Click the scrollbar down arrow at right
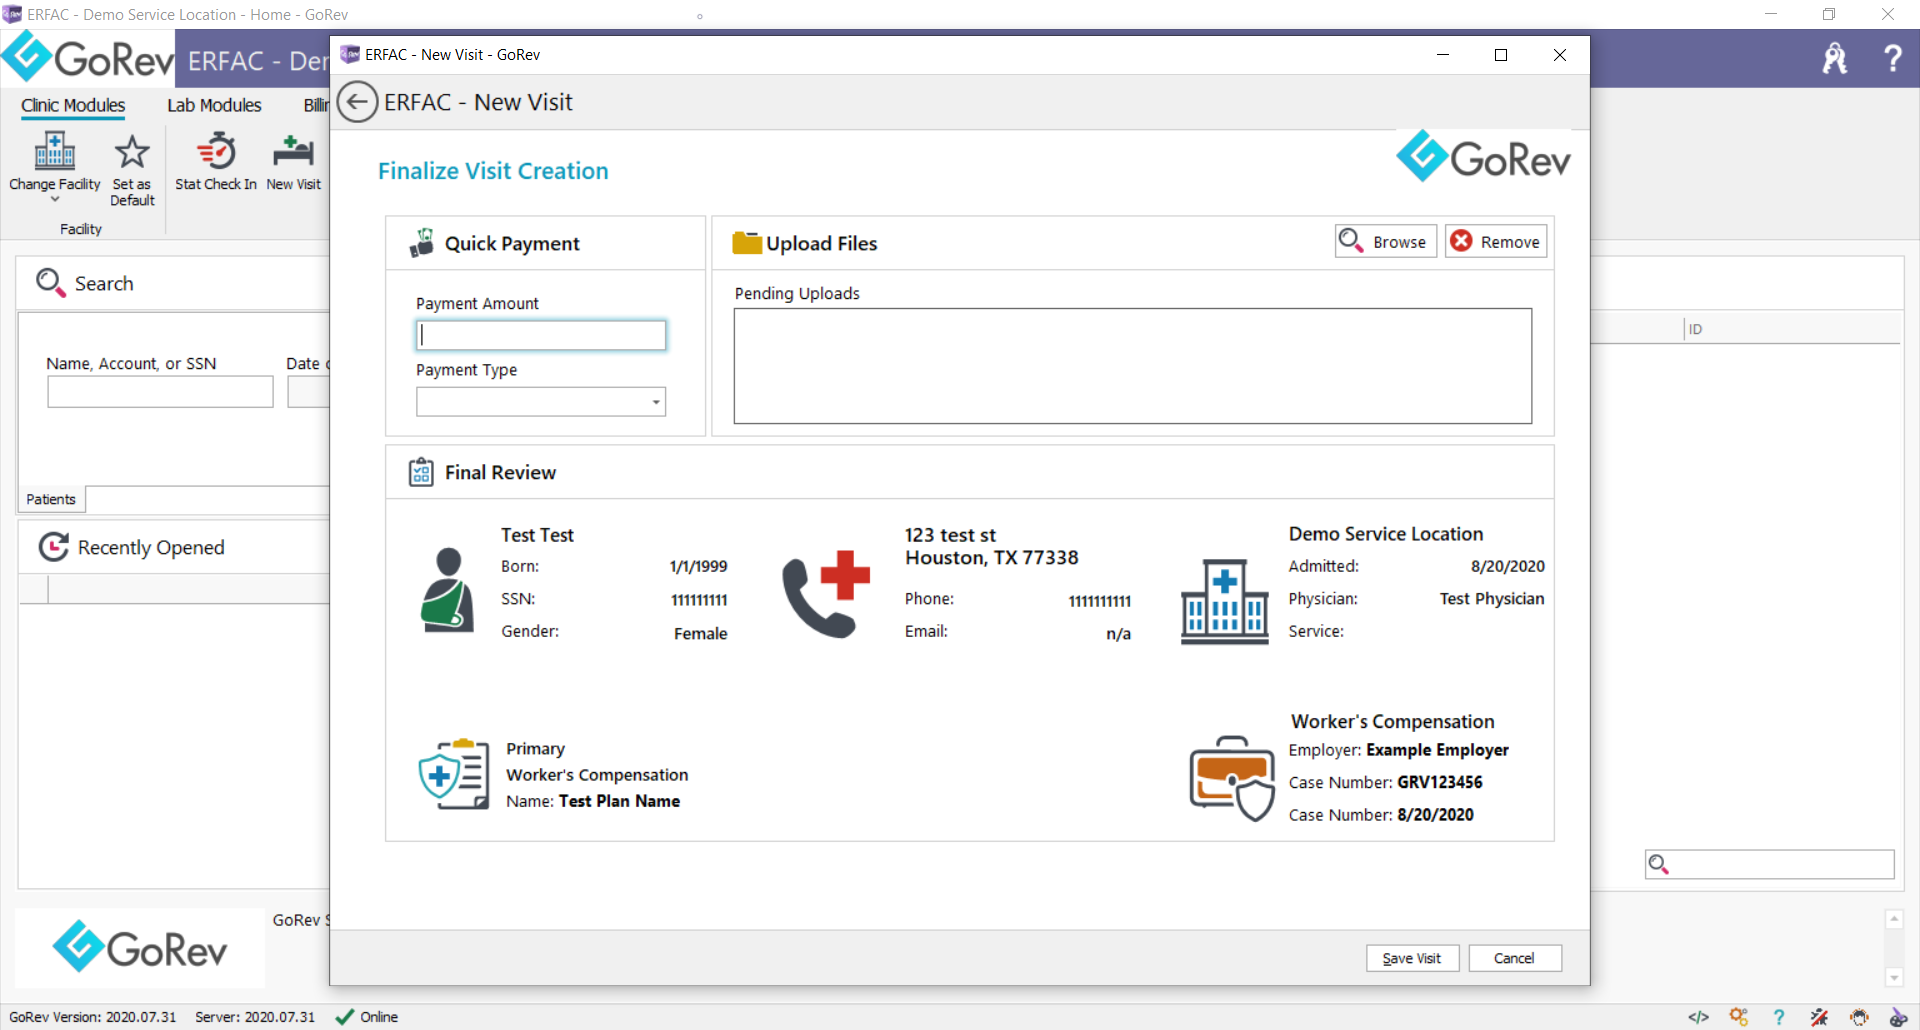The width and height of the screenshot is (1920, 1030). coord(1893,977)
